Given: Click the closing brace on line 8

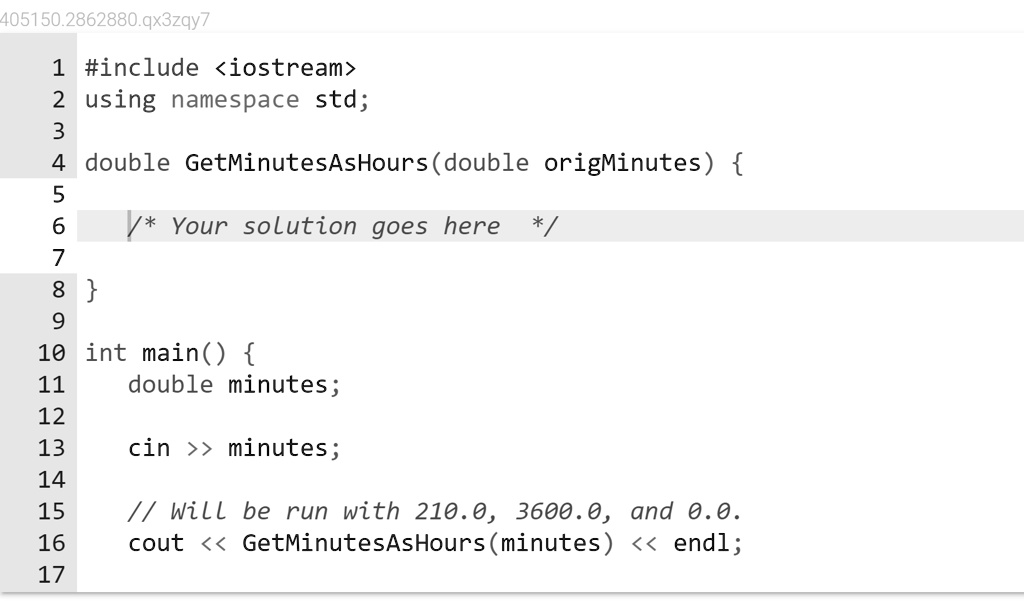Looking at the screenshot, I should pos(91,289).
